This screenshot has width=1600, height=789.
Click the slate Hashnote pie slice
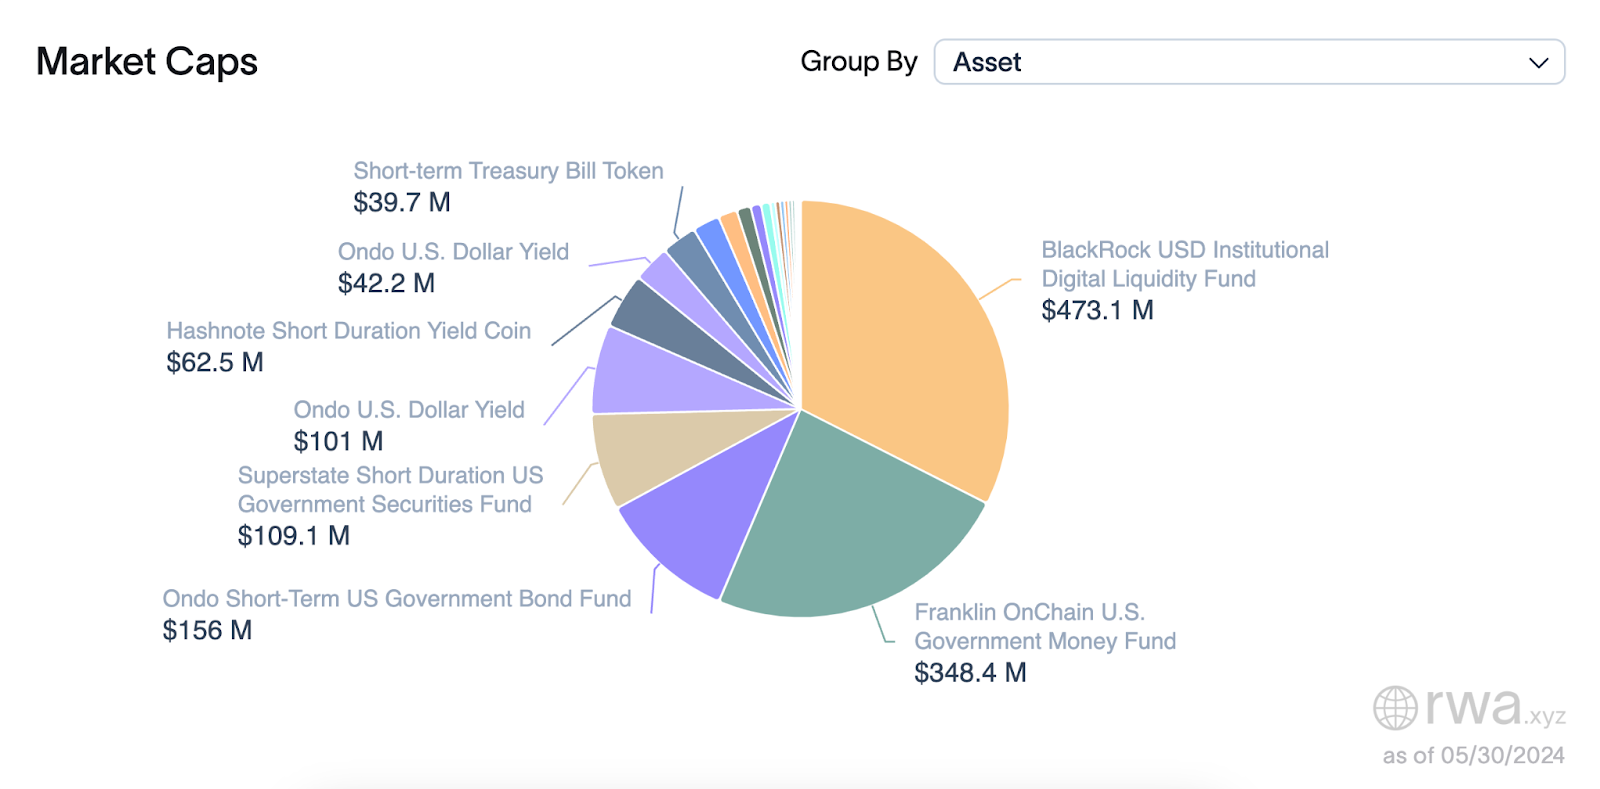(660, 318)
